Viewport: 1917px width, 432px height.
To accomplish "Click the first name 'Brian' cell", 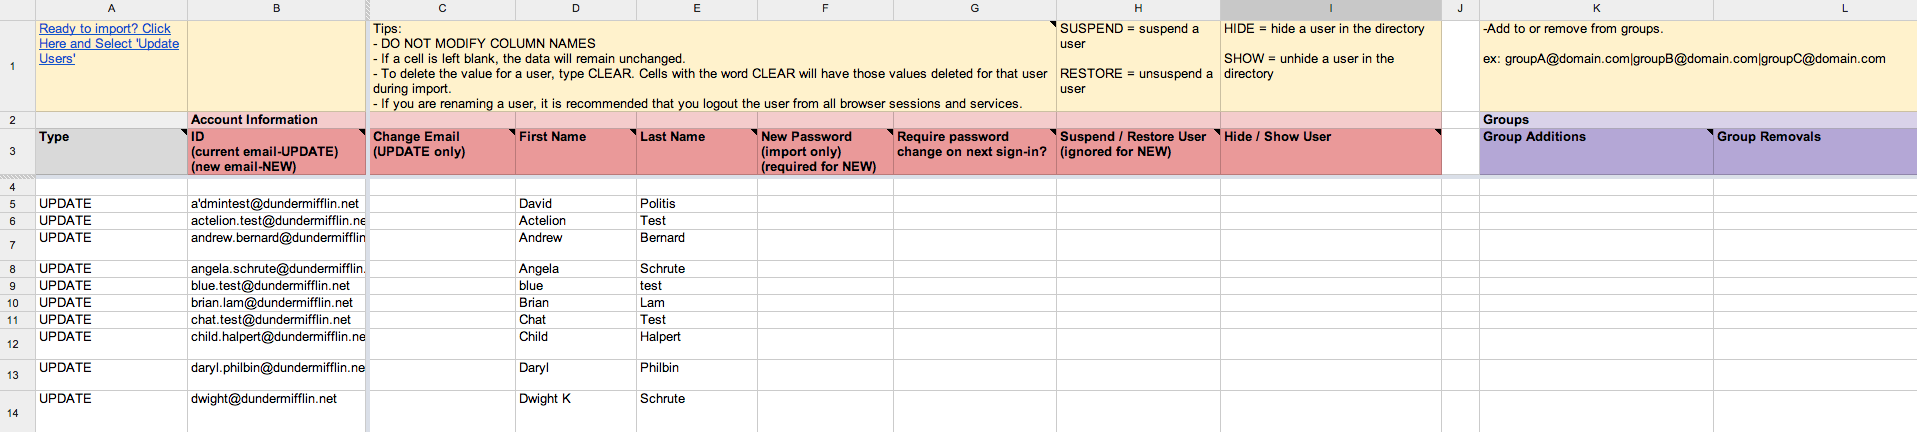I will [576, 303].
